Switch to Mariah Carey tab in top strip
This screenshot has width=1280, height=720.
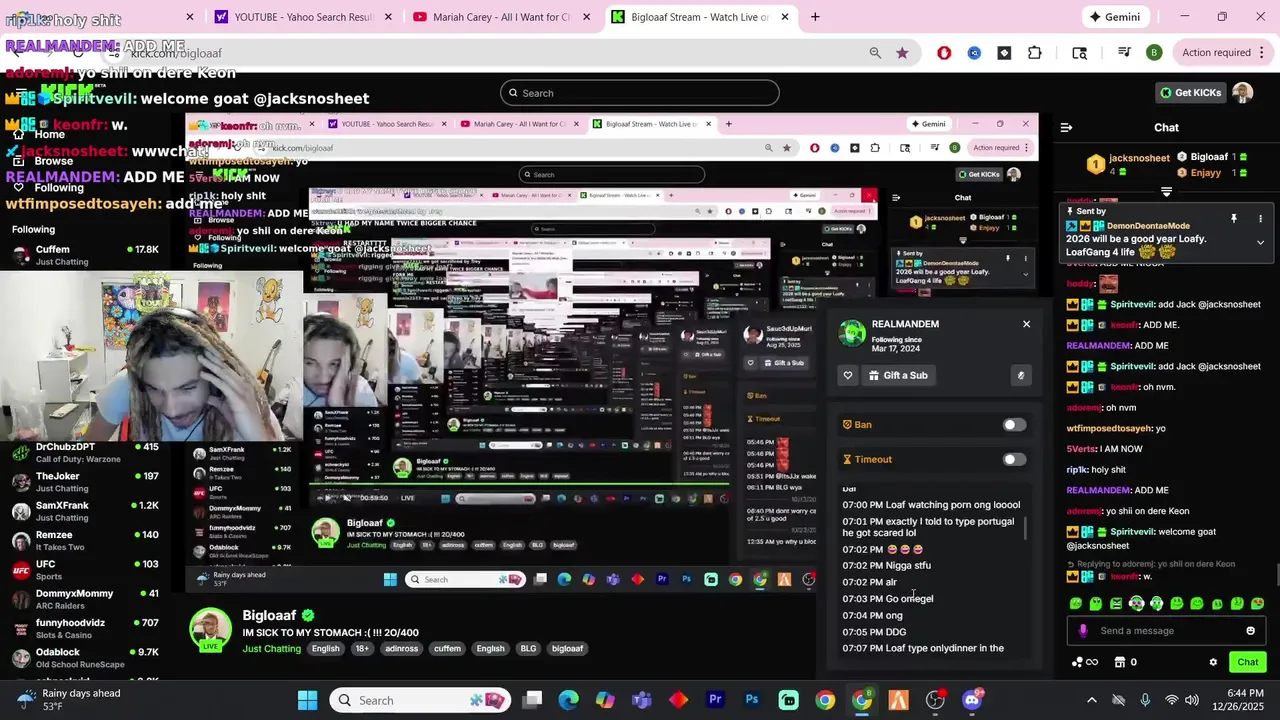click(500, 17)
